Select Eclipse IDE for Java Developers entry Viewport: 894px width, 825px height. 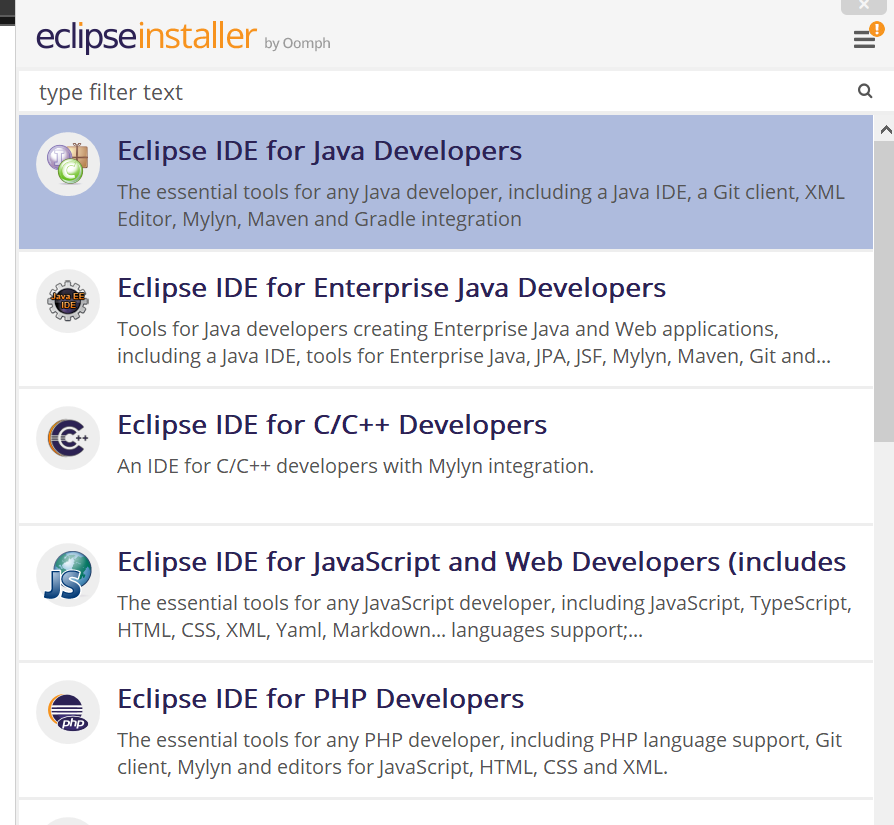click(x=320, y=151)
